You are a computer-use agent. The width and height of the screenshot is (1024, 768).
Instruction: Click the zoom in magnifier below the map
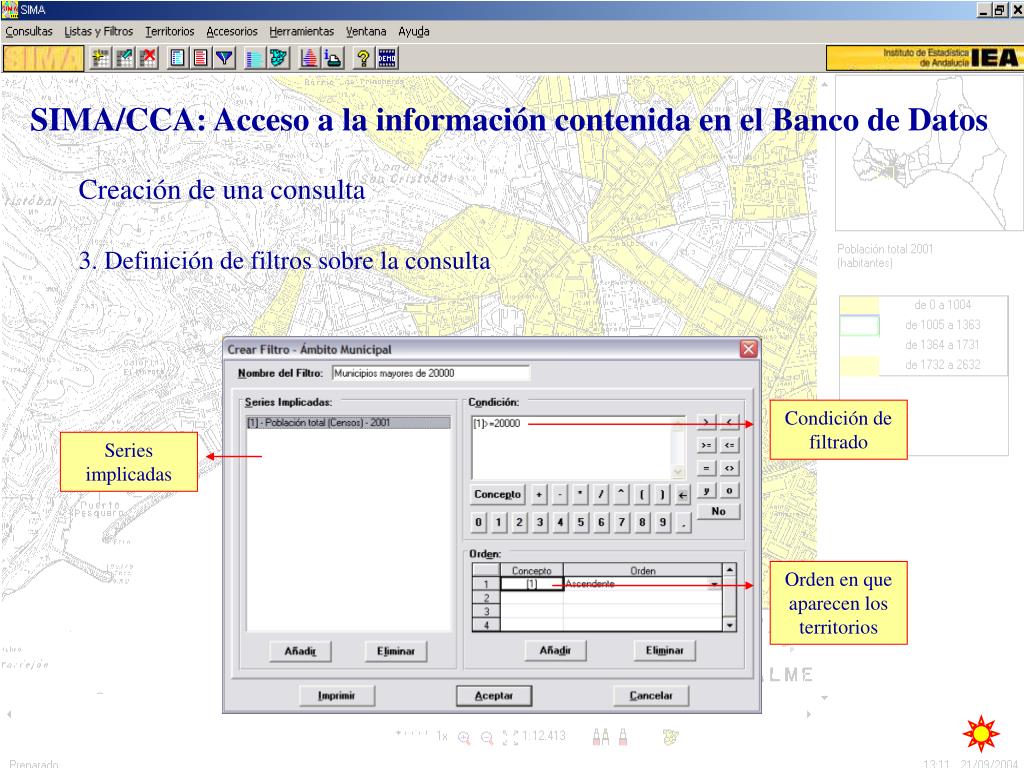click(464, 738)
